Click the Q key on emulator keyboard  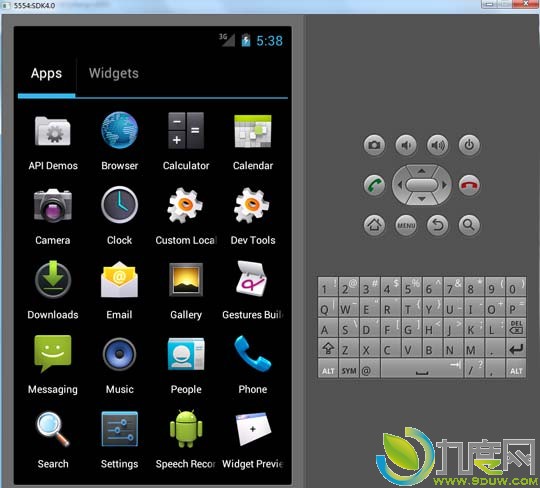point(328,308)
